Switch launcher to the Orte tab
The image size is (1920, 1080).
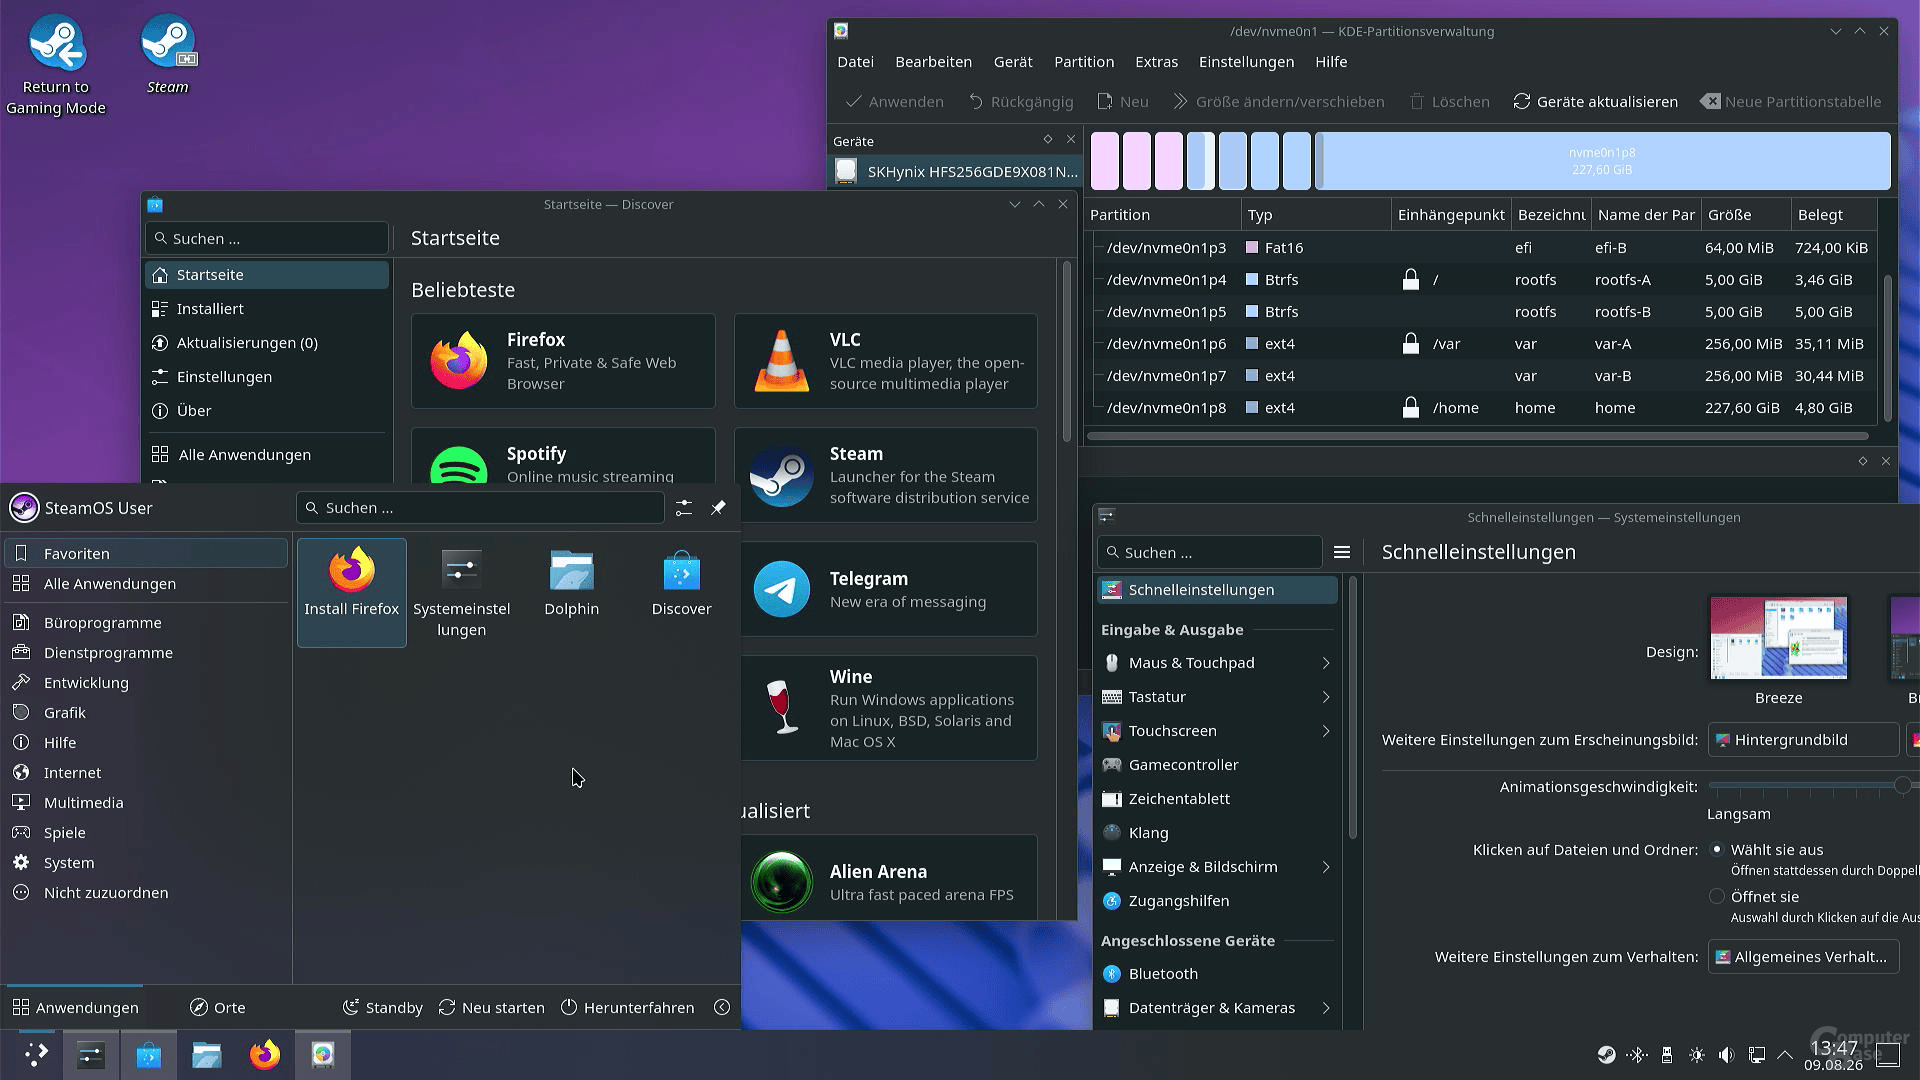[x=218, y=1007]
